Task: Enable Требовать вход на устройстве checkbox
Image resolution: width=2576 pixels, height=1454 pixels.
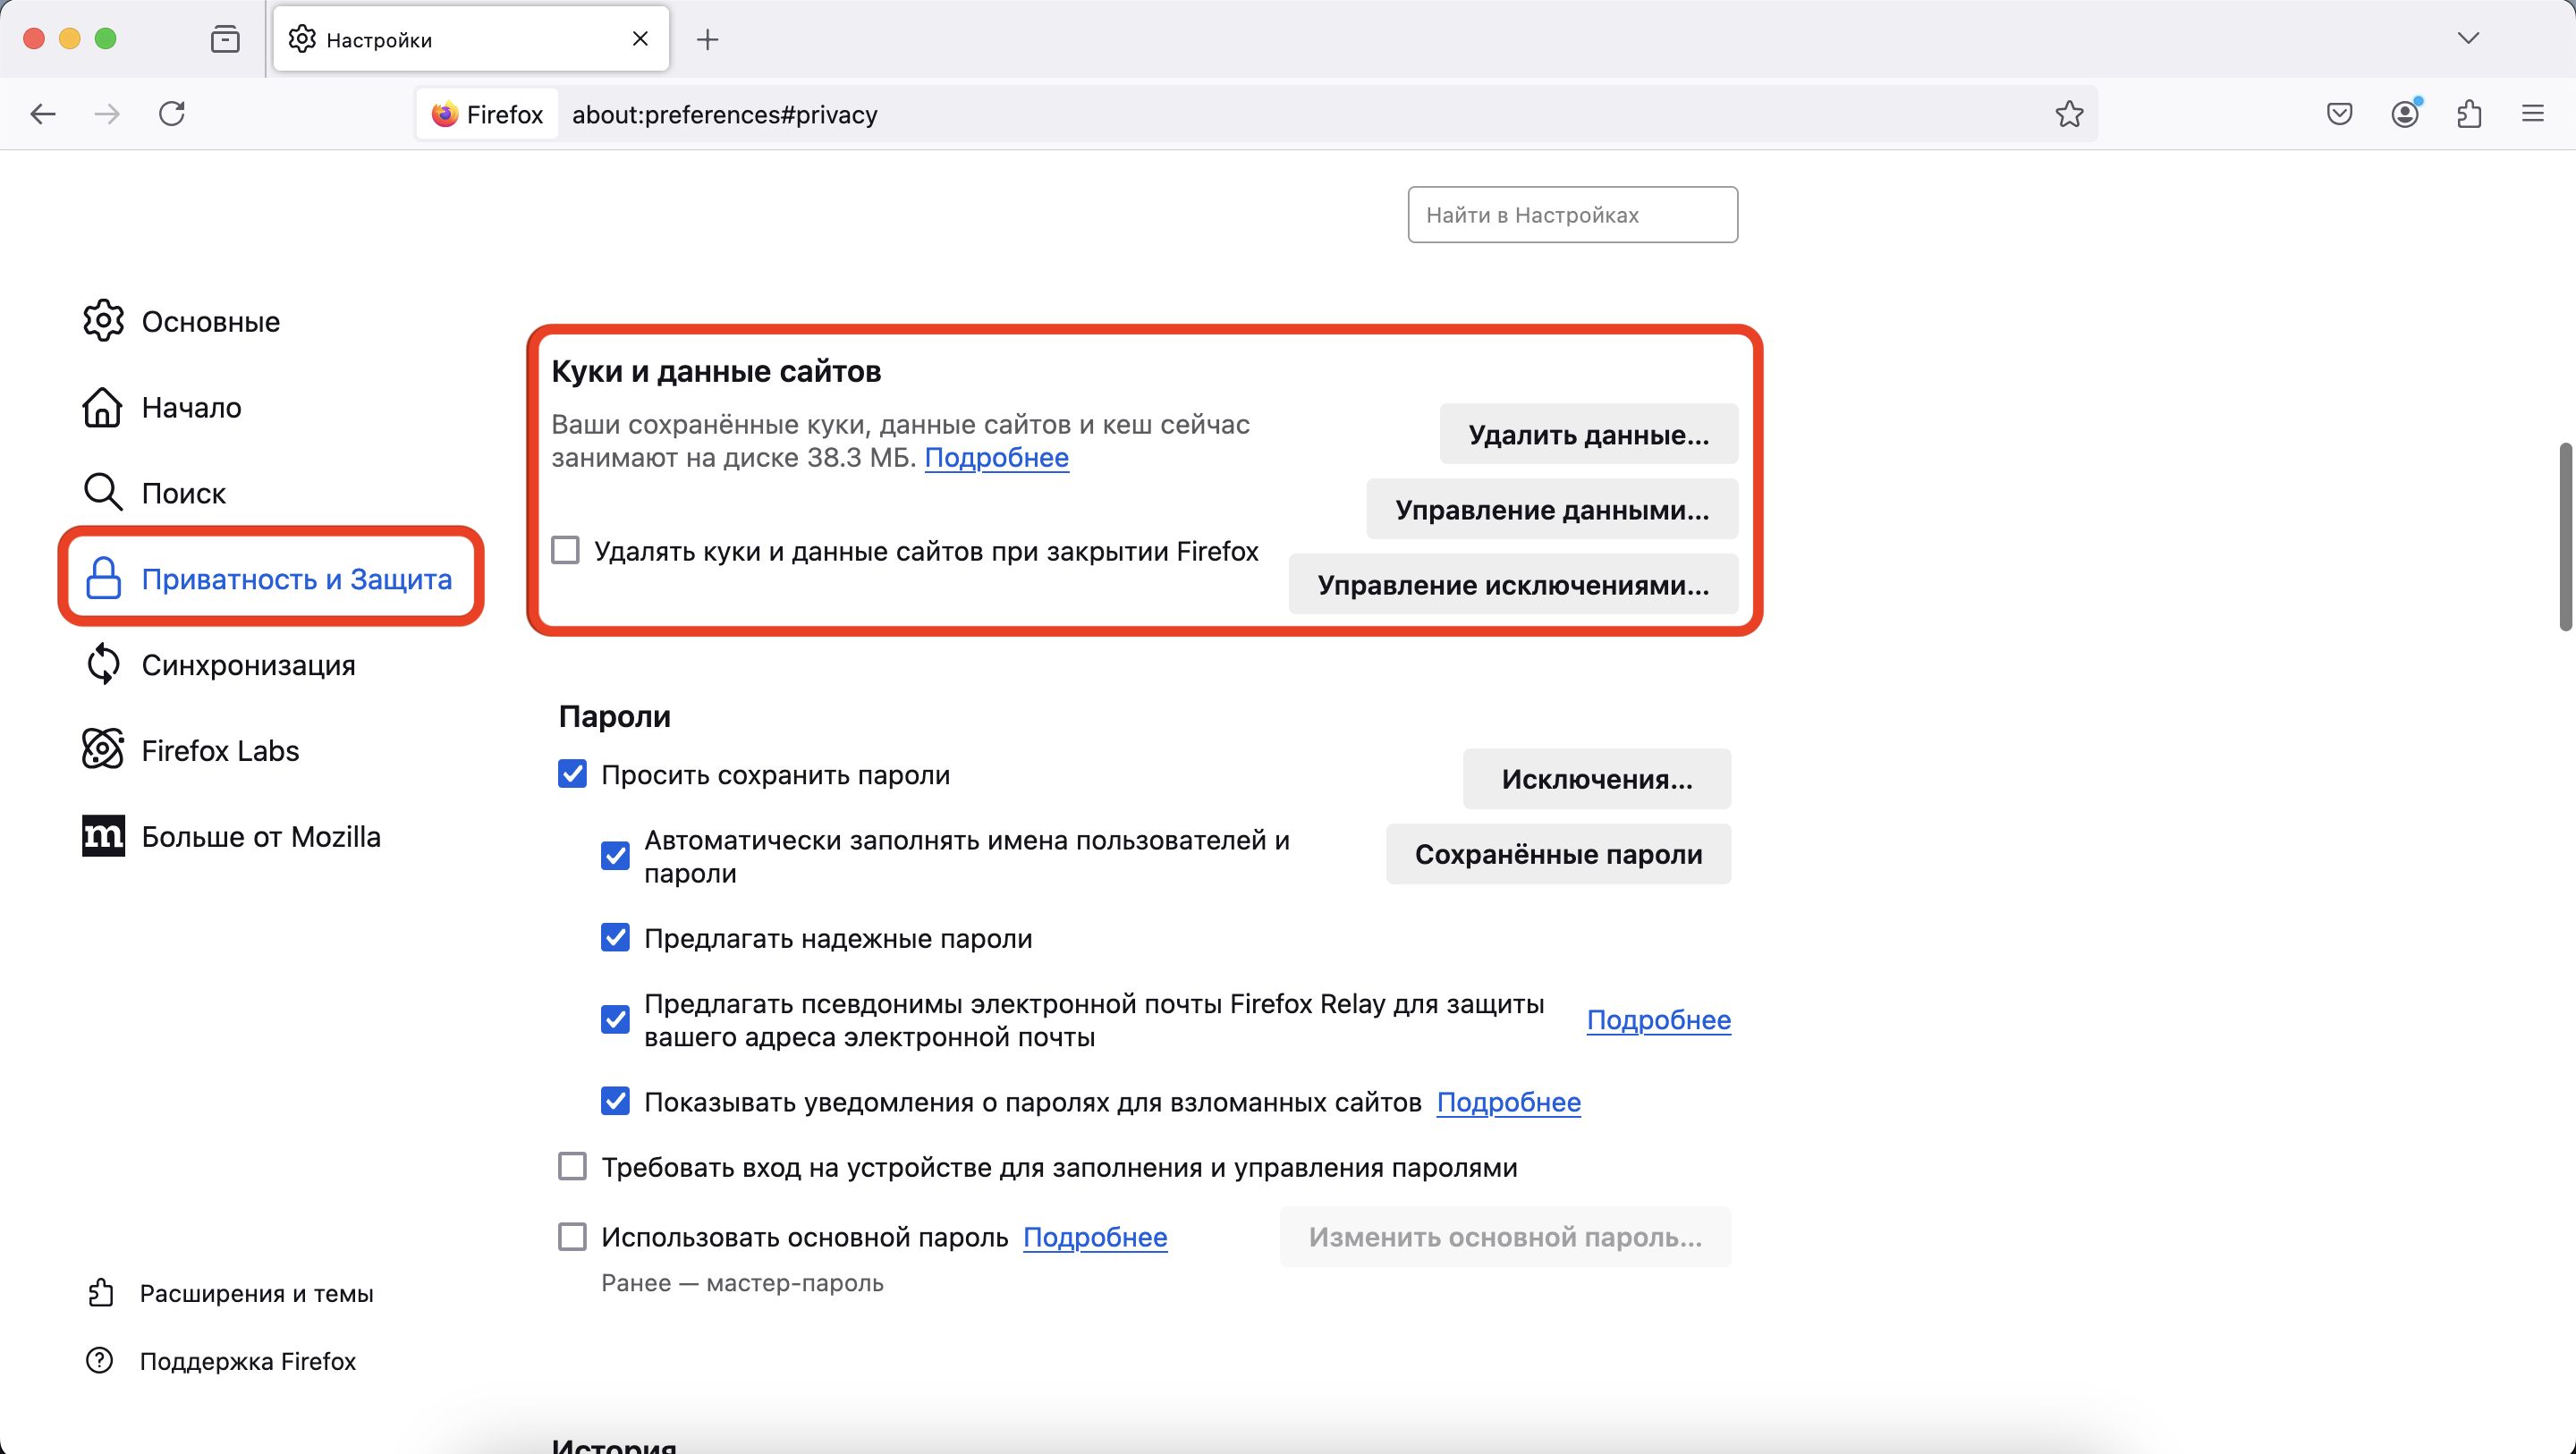Action: pyautogui.click(x=572, y=1166)
